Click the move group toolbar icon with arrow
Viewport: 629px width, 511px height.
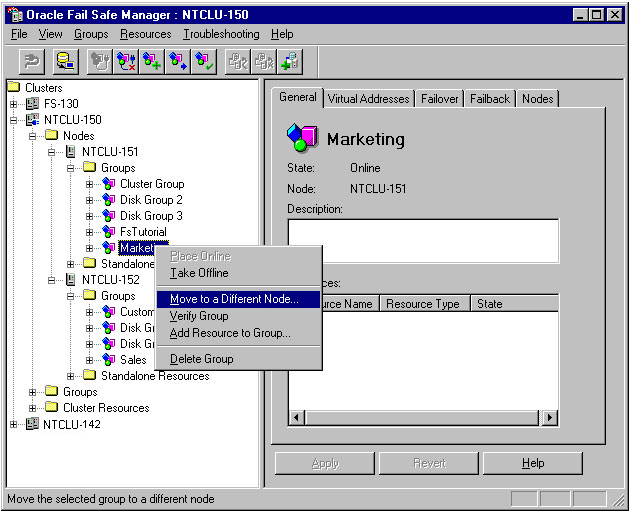click(178, 62)
